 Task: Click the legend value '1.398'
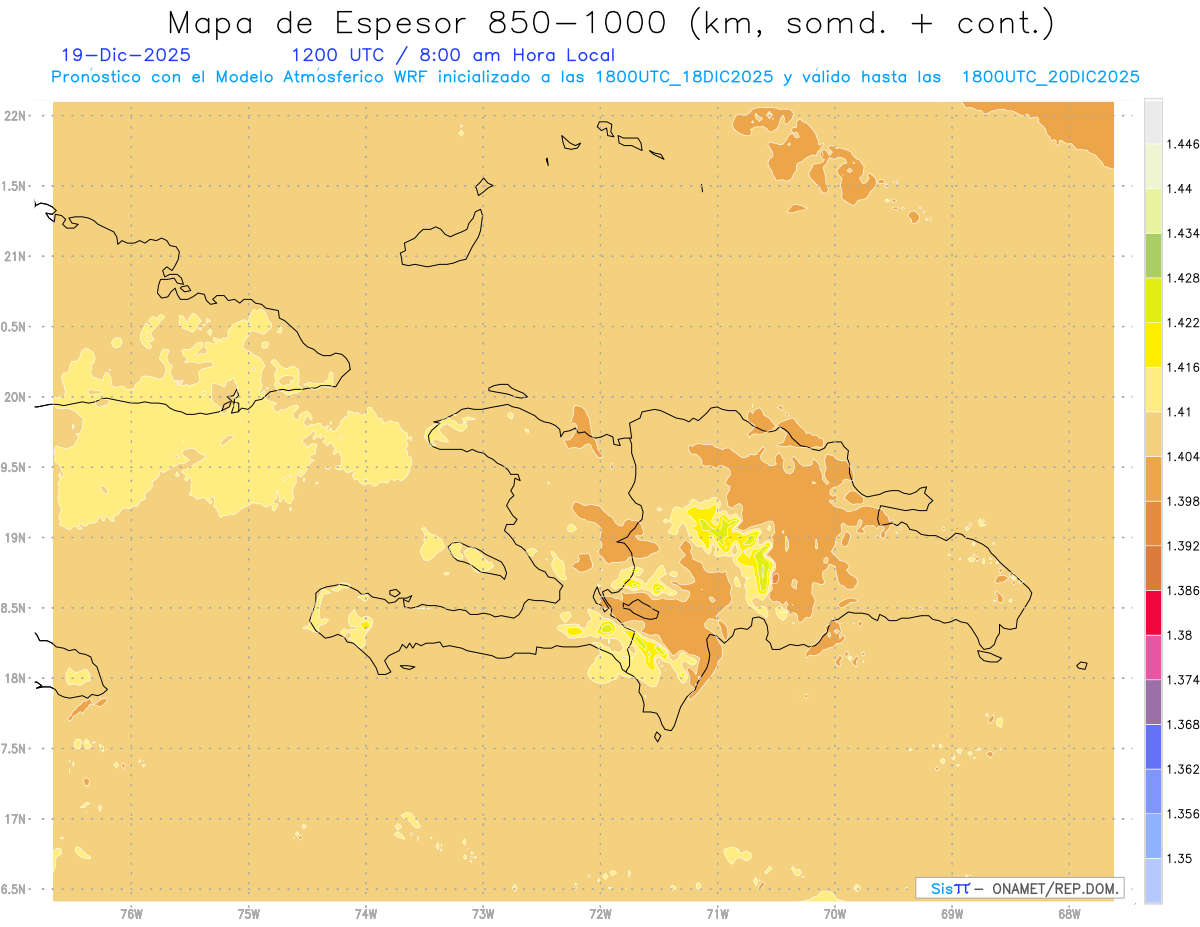[1182, 501]
